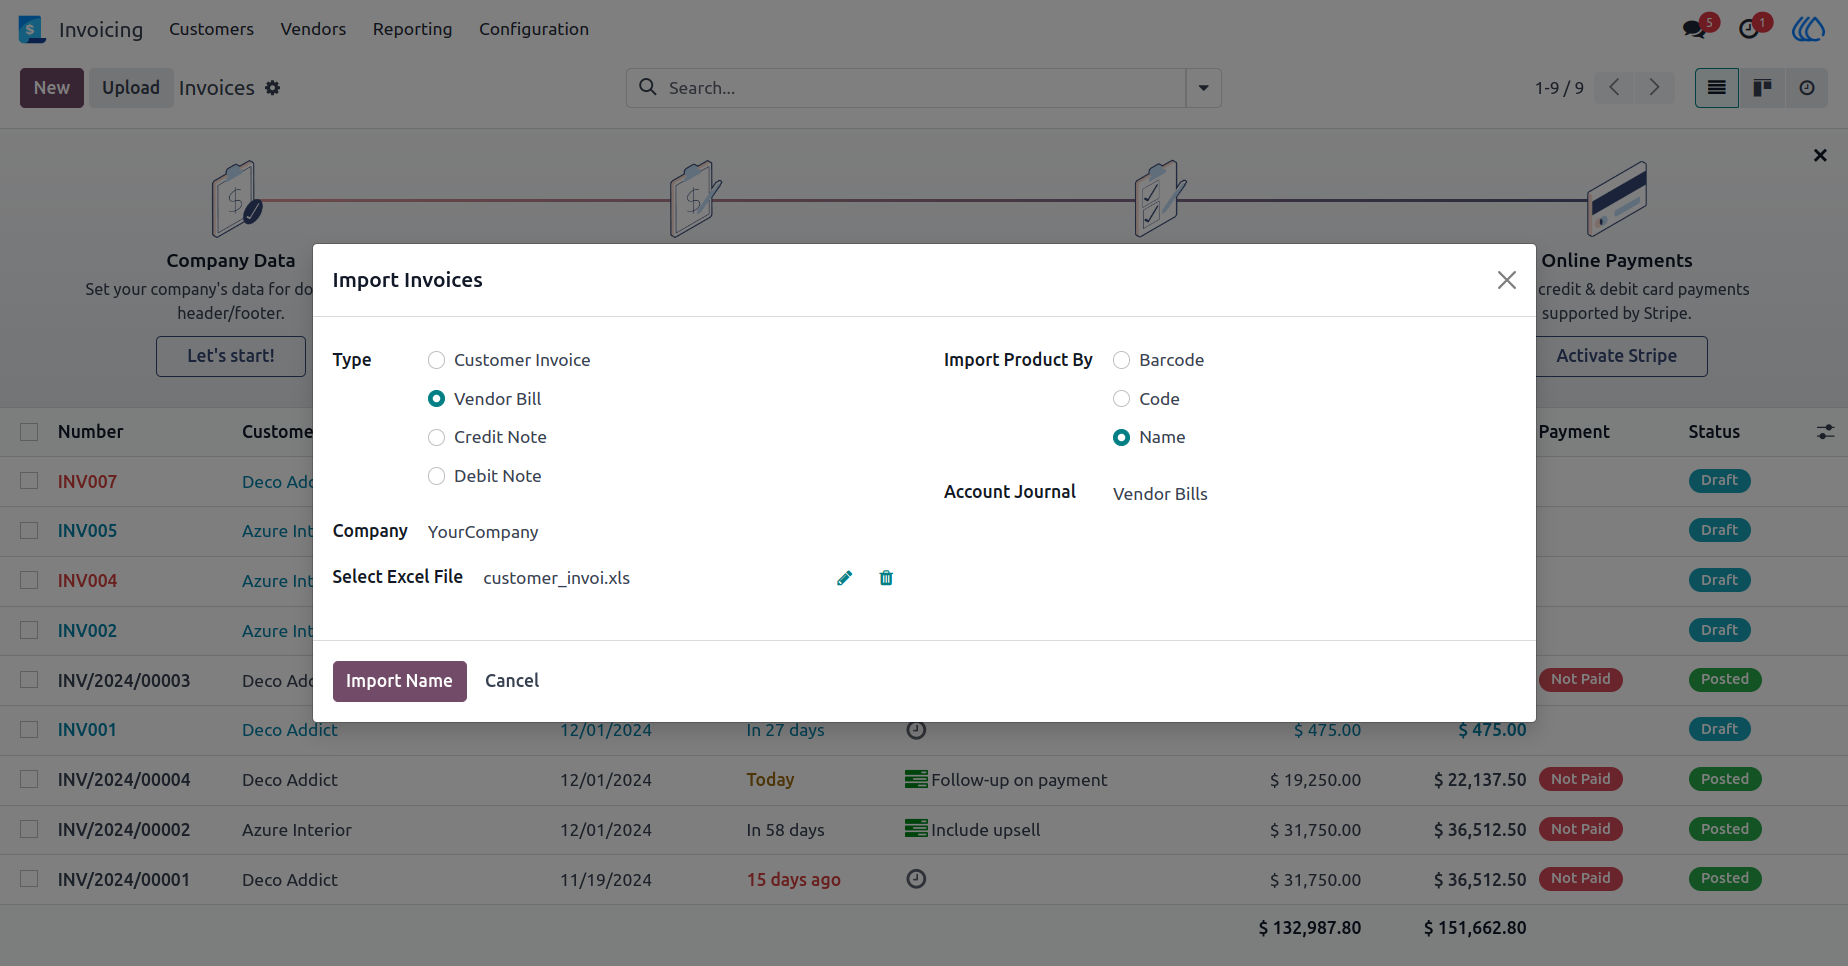Close the Import Invoices dialog
The width and height of the screenshot is (1848, 966).
point(1507,280)
